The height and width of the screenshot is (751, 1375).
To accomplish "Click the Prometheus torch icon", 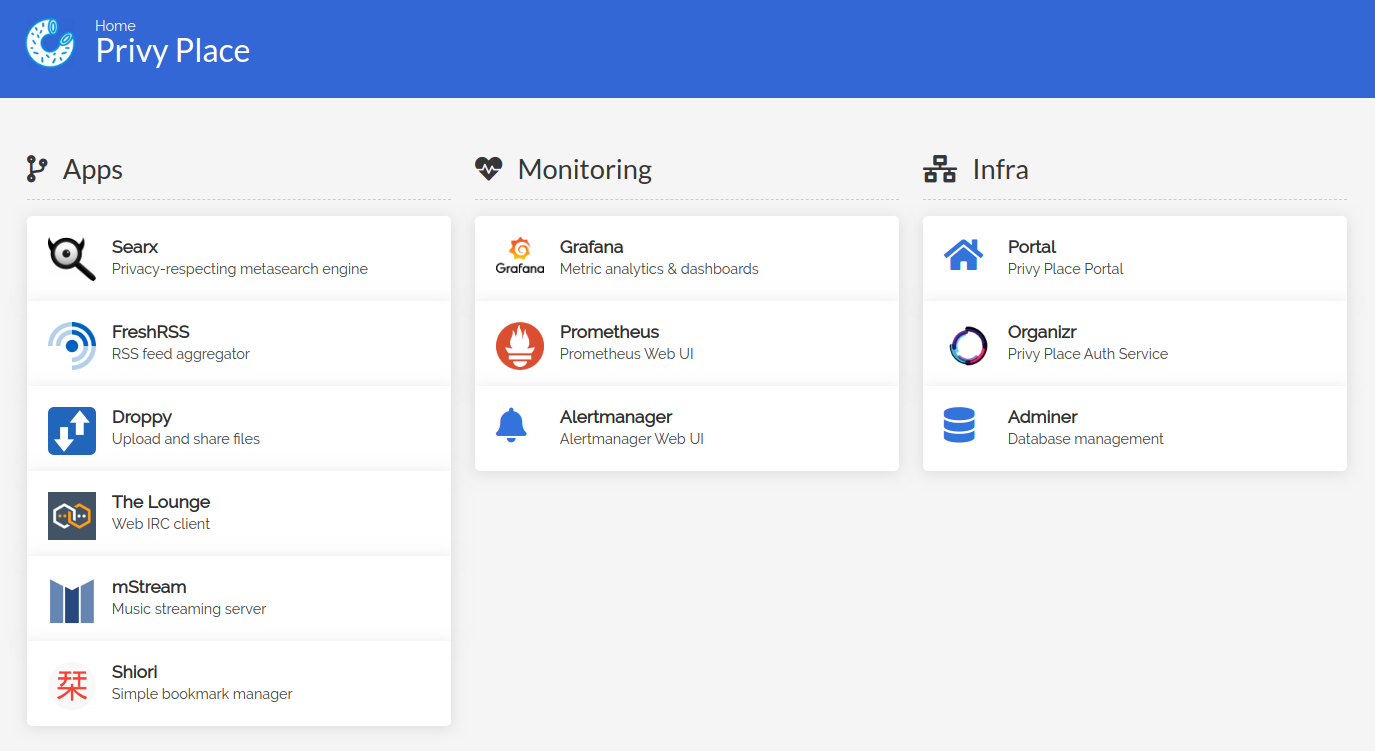I will tap(520, 345).
